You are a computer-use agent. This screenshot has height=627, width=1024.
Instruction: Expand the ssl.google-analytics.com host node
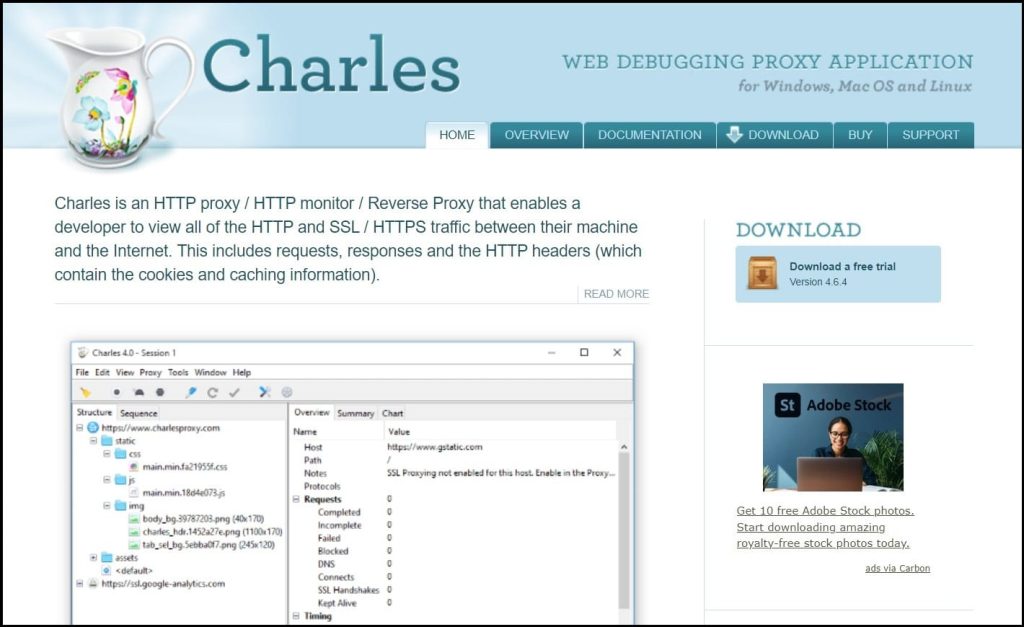(80, 584)
